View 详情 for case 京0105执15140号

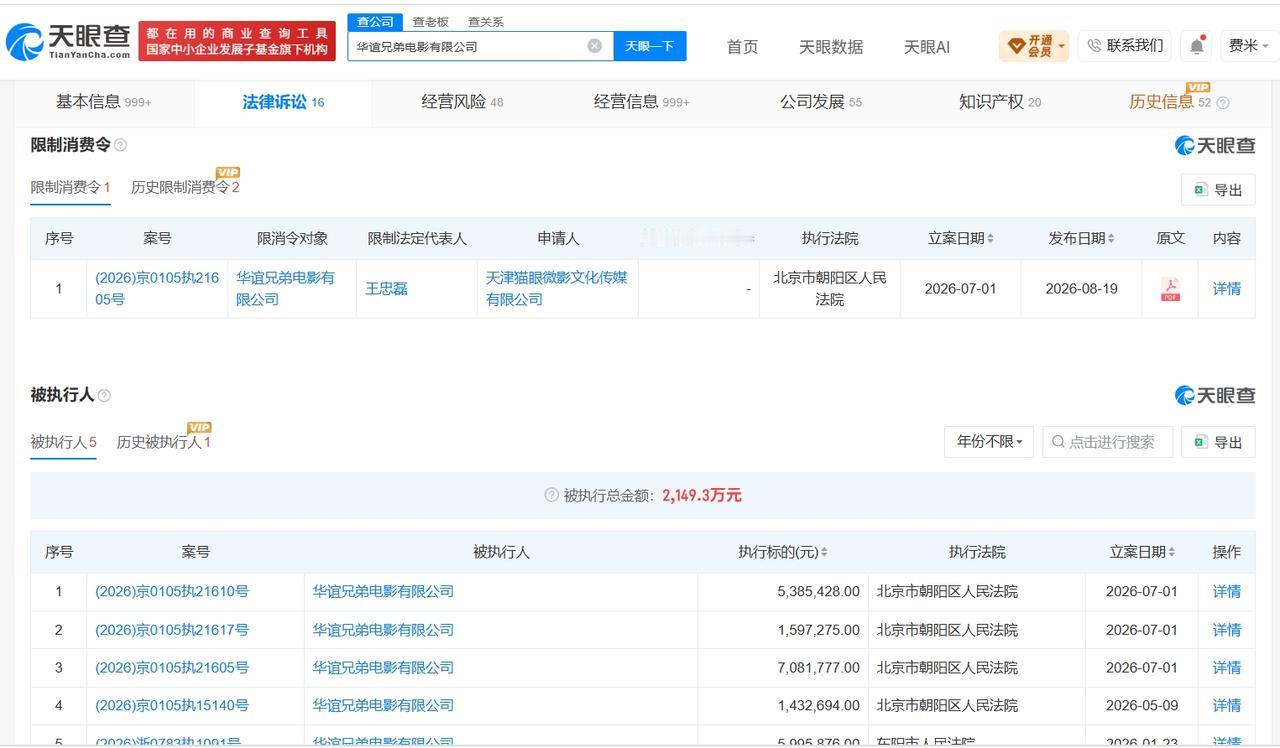(x=1227, y=706)
